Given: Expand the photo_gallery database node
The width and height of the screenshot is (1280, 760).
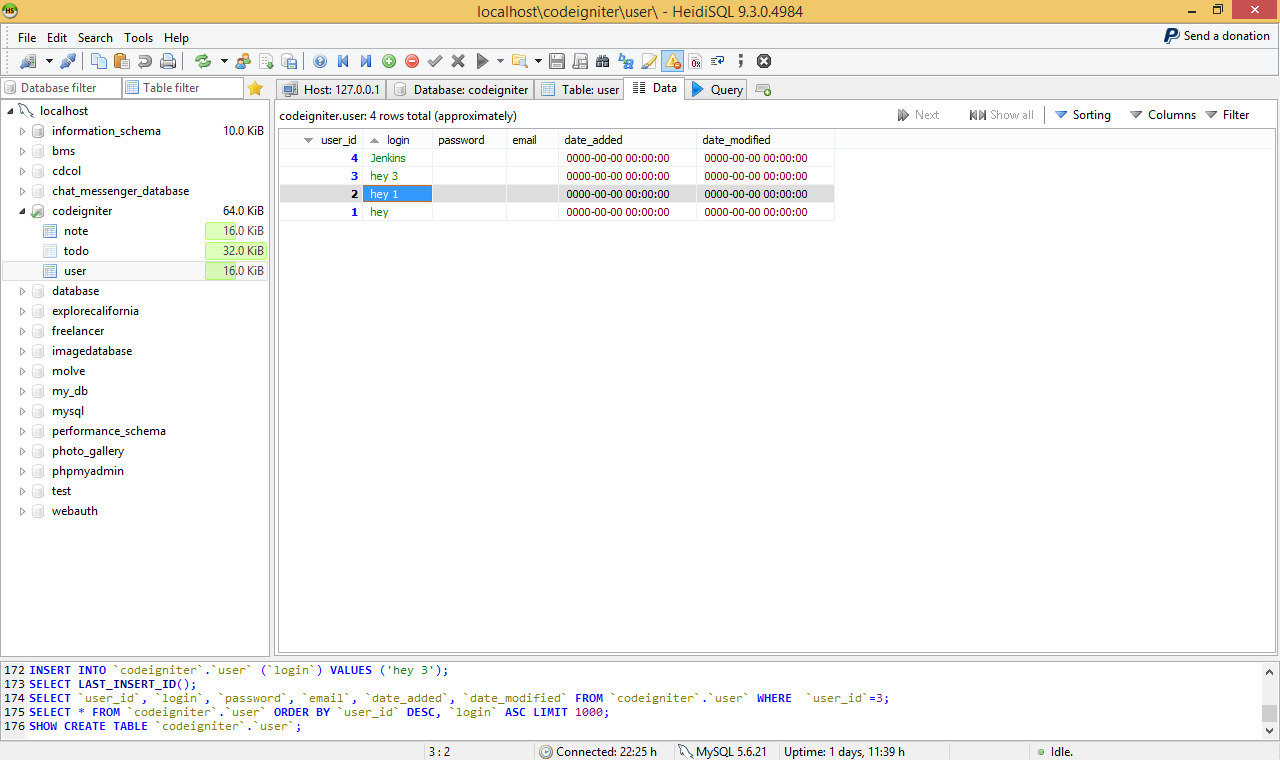Looking at the screenshot, I should [x=22, y=451].
